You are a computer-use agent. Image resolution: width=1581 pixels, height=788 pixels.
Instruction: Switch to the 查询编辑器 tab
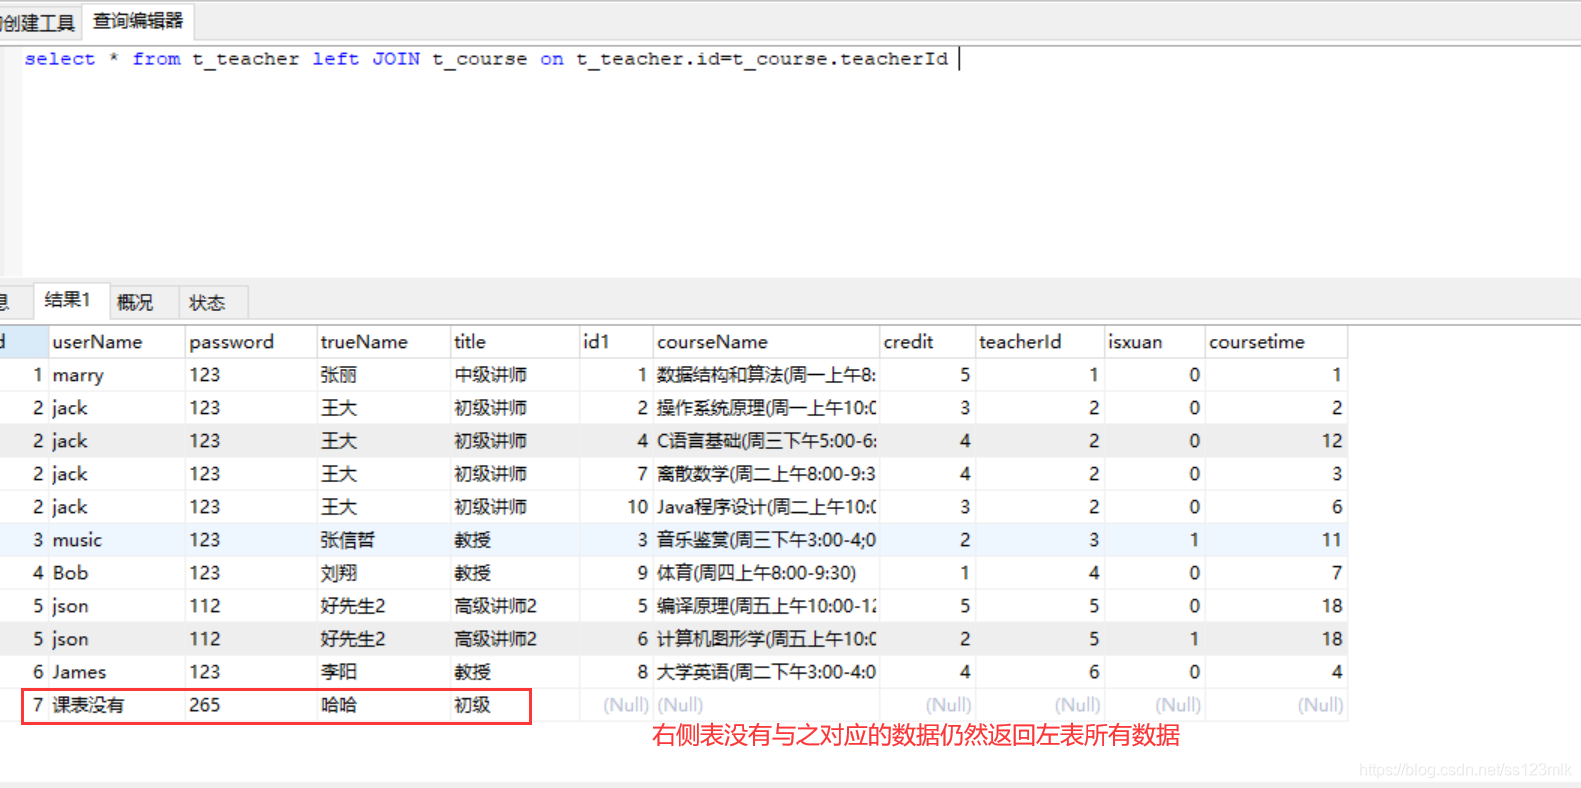click(138, 21)
